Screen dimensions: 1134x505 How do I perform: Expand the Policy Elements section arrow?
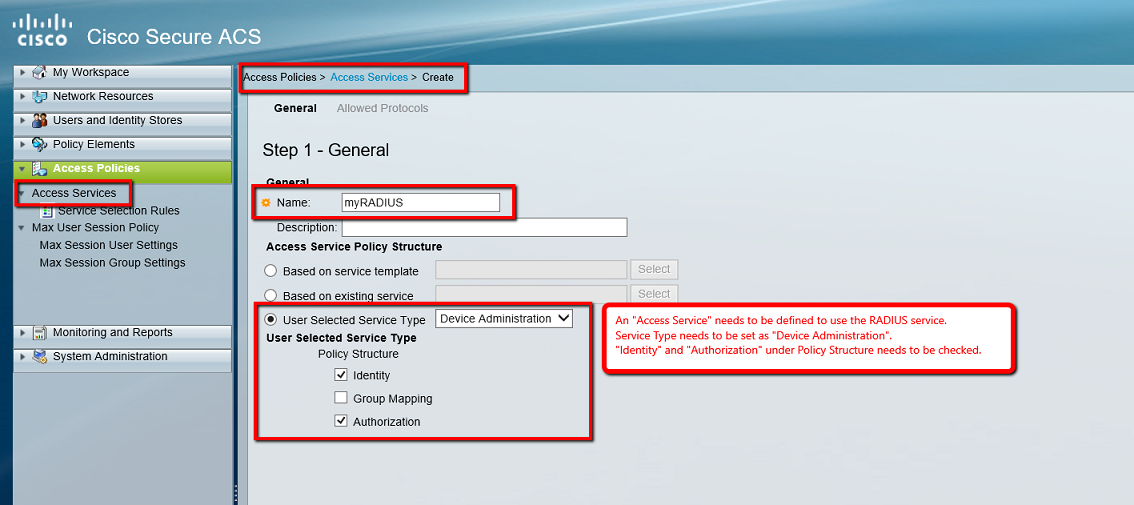(23, 145)
